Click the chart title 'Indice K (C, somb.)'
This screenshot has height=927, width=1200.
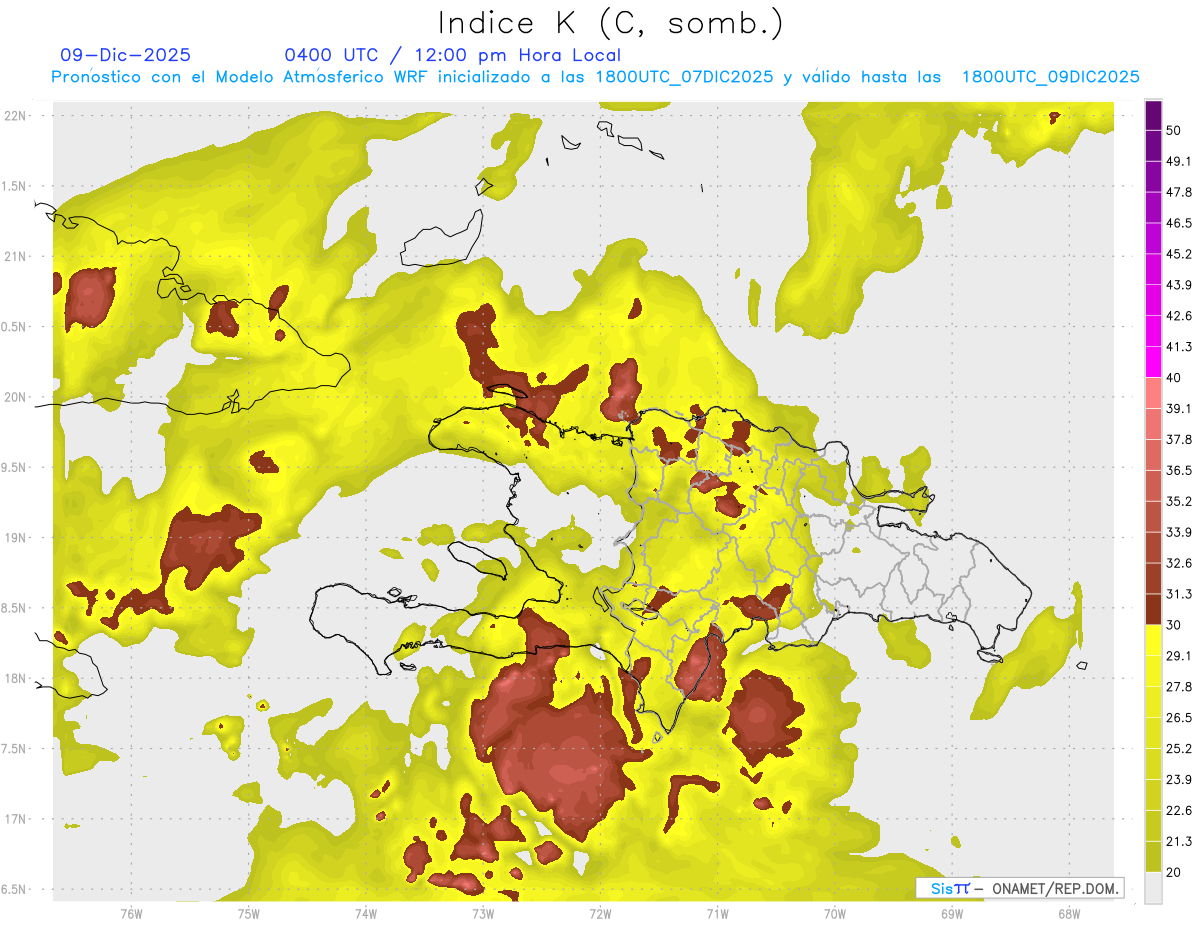(x=610, y=24)
